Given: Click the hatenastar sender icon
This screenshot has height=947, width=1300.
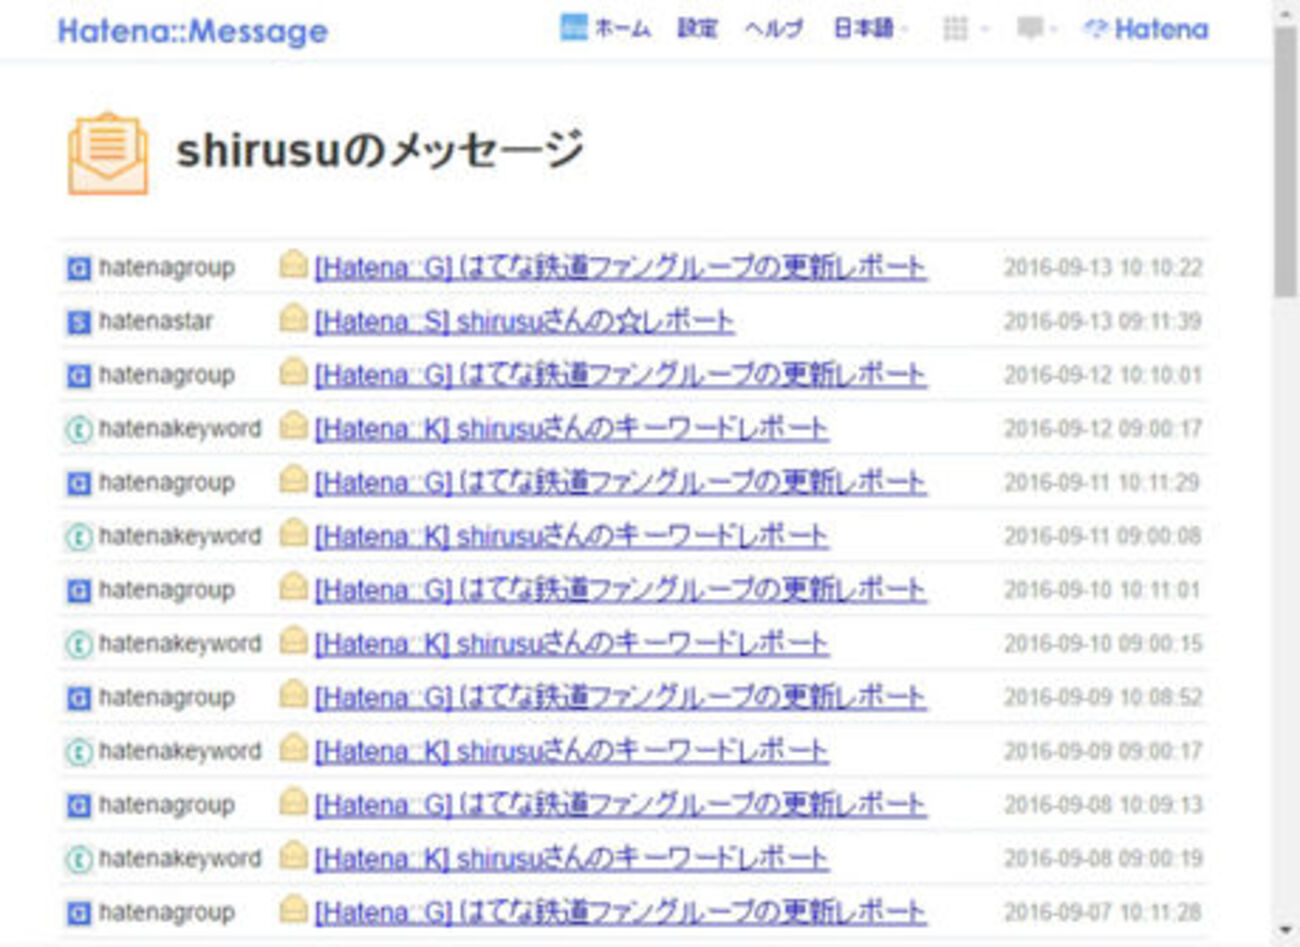Looking at the screenshot, I should 79,322.
